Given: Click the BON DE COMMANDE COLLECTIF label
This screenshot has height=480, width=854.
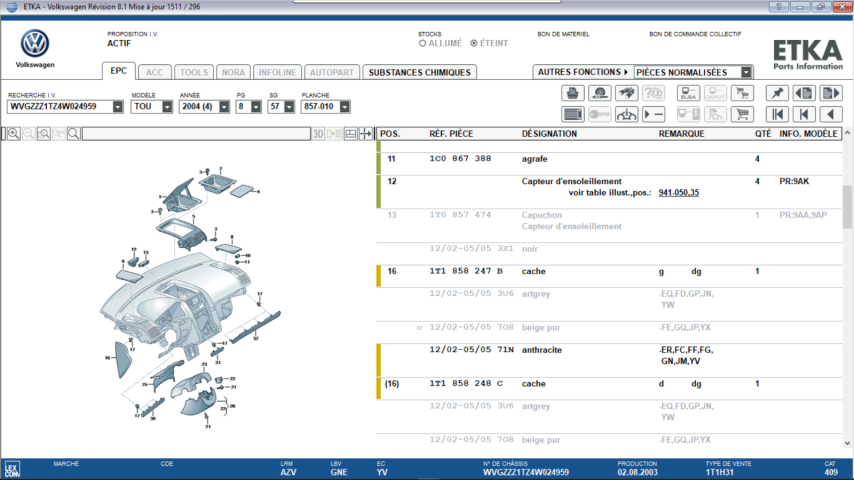Looking at the screenshot, I should pyautogui.click(x=695, y=34).
